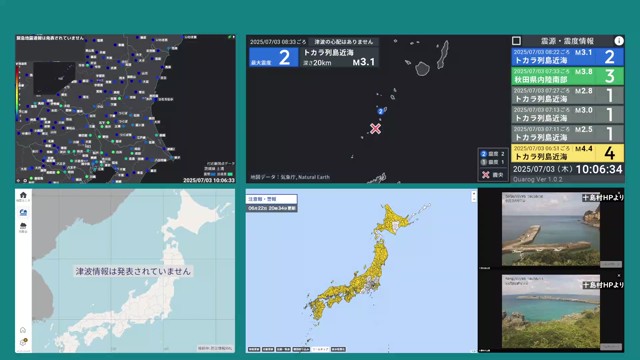Screen dimensions: 640x360
Task: Click the inset map on Kanto monitor
Action: click(x=54, y=78)
